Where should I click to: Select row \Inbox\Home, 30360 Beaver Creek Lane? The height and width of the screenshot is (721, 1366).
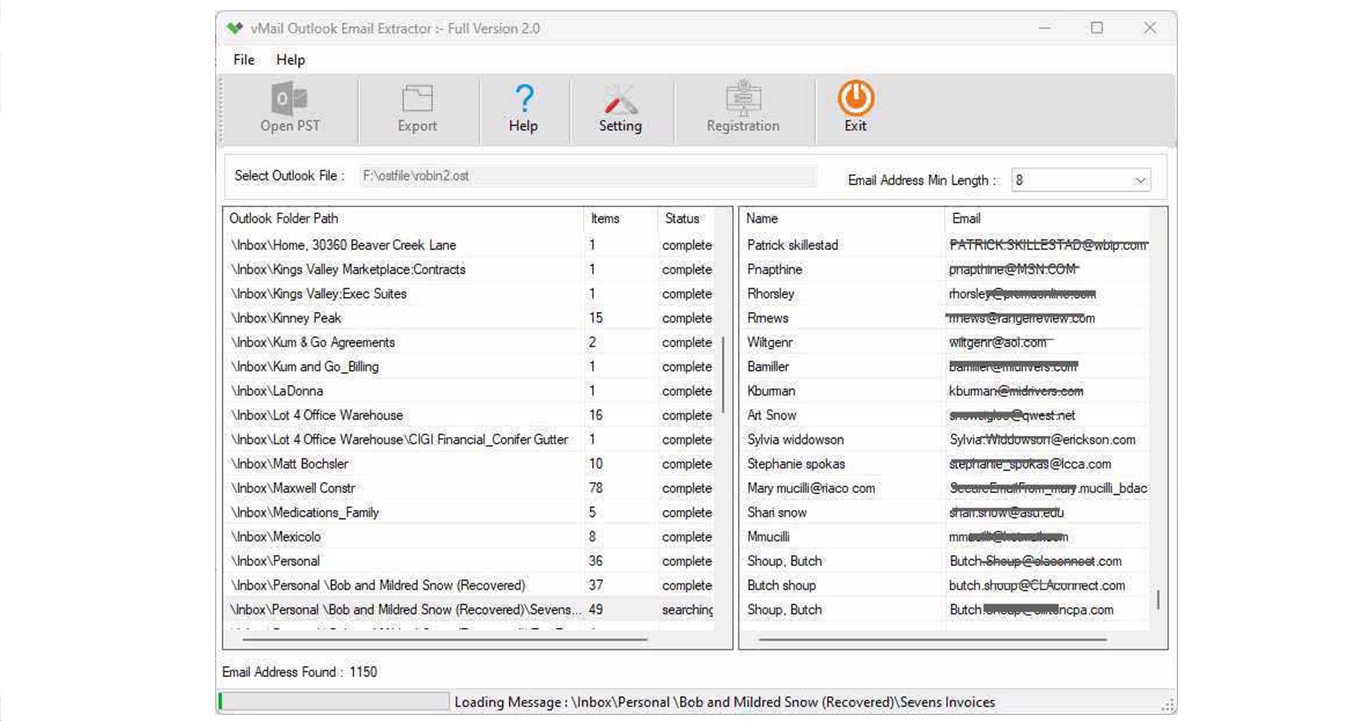(468, 245)
